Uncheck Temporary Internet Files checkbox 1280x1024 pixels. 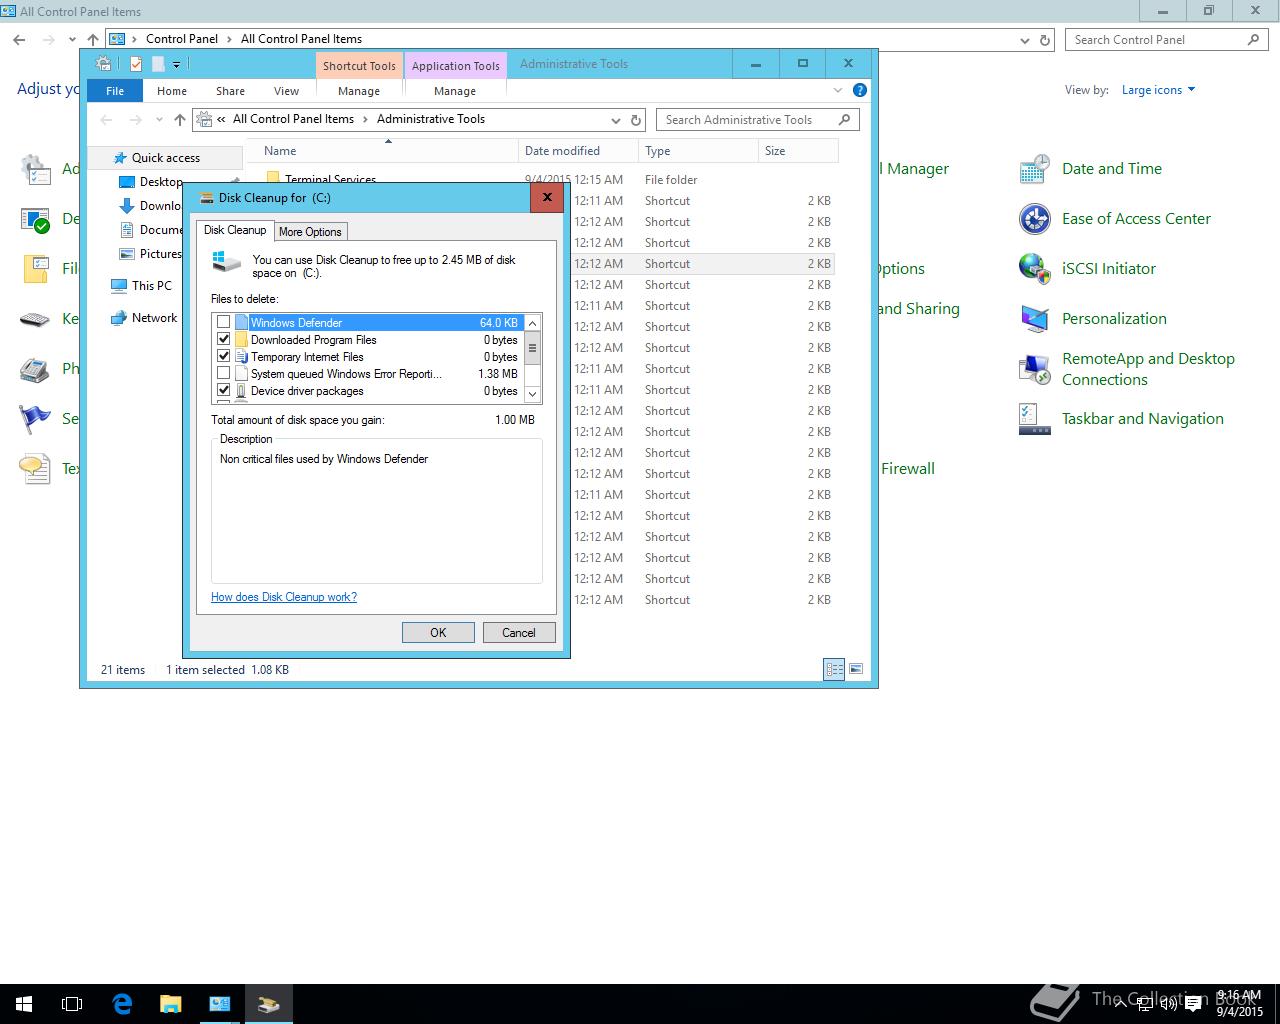pos(224,356)
